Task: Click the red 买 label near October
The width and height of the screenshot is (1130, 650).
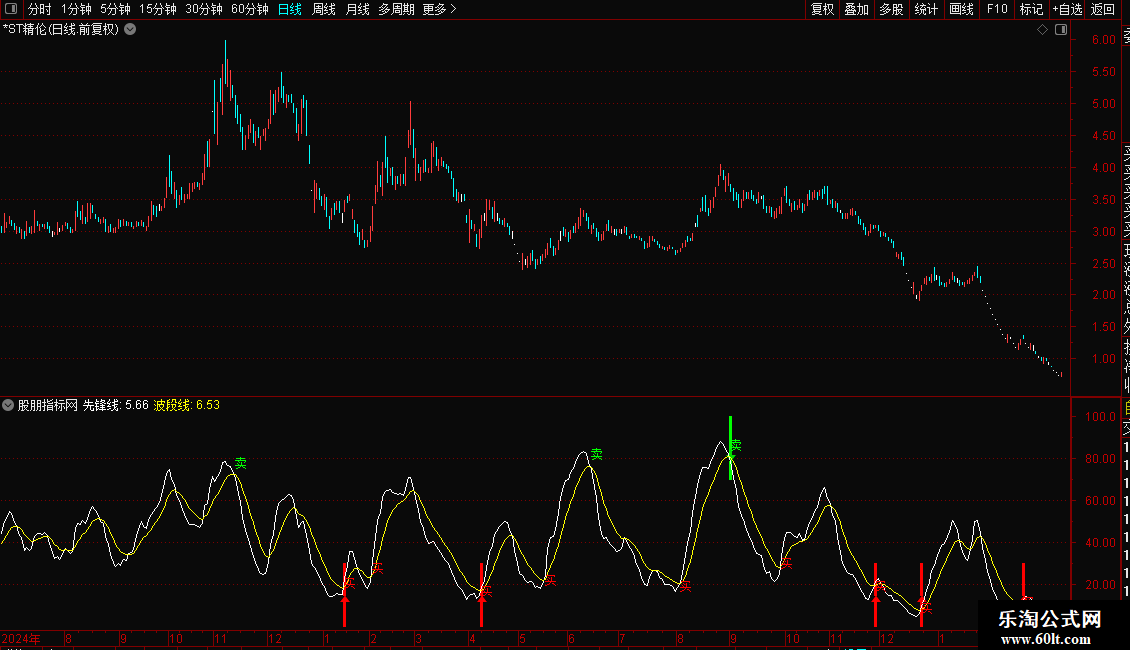Action: (787, 563)
